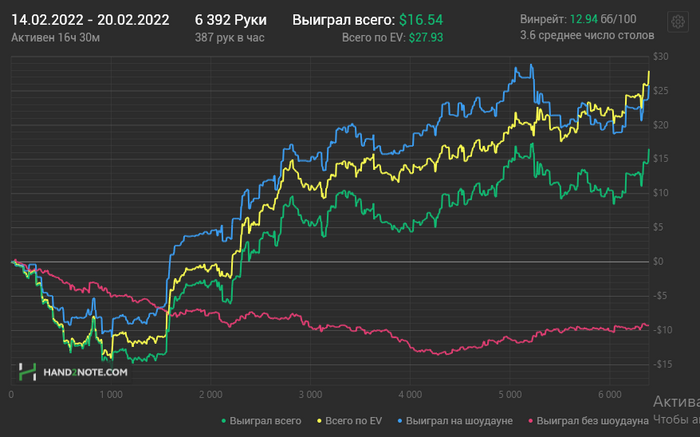This screenshot has width=700, height=437.
Task: Click the 'Всего по EV:' header label
Action: pyautogui.click(x=374, y=37)
